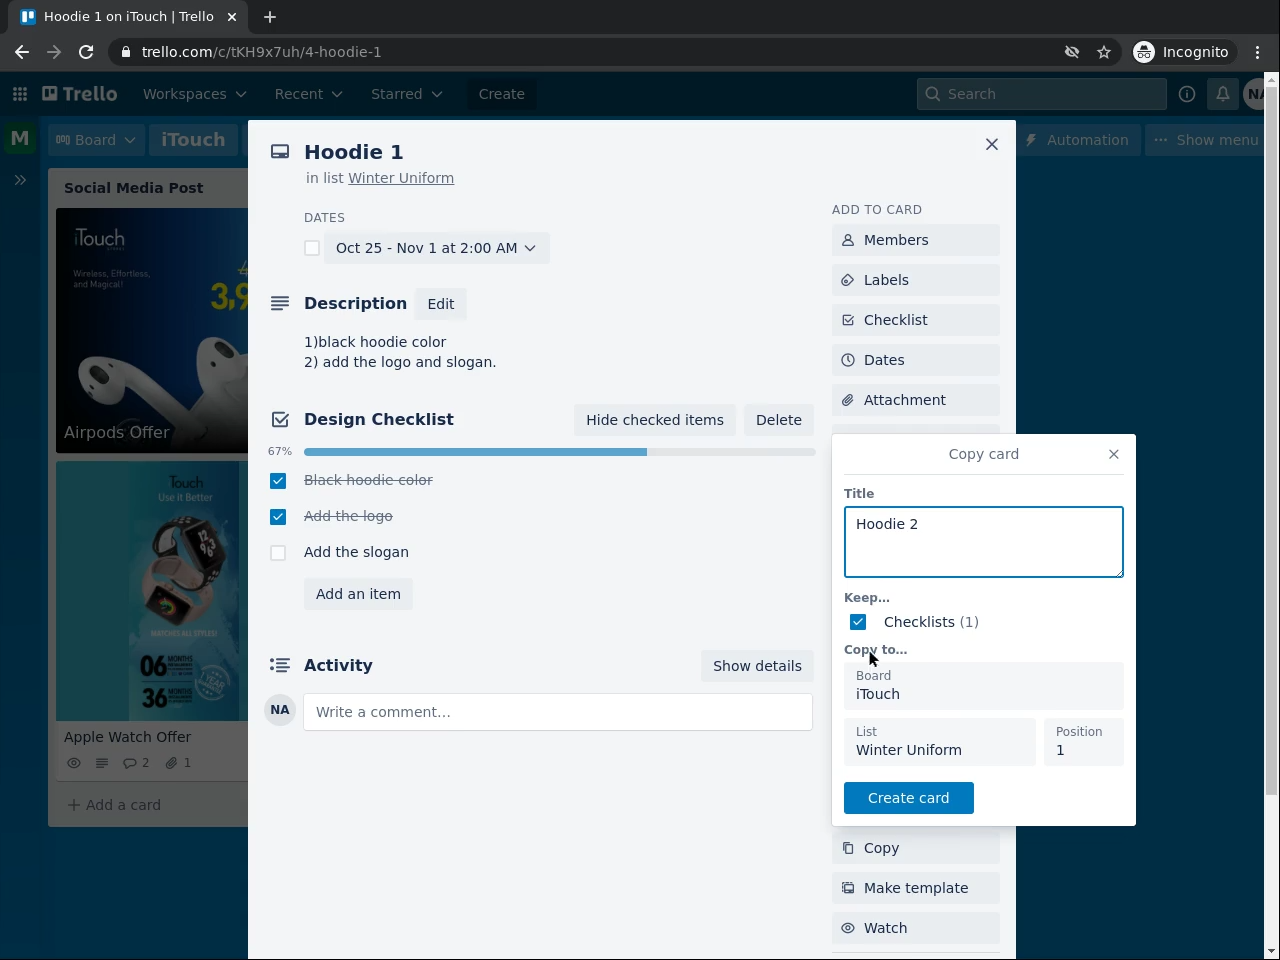Untick Keep Checklists checkbox
Viewport: 1280px width, 960px height.
click(x=858, y=622)
